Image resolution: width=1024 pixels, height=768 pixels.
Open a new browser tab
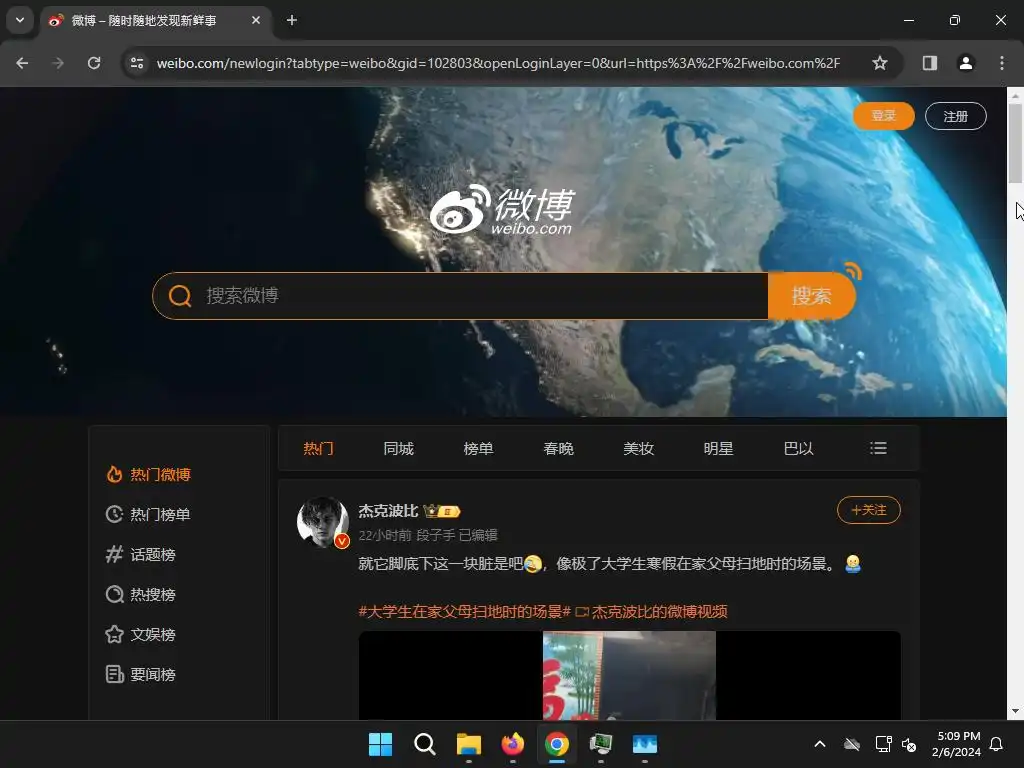pos(292,20)
